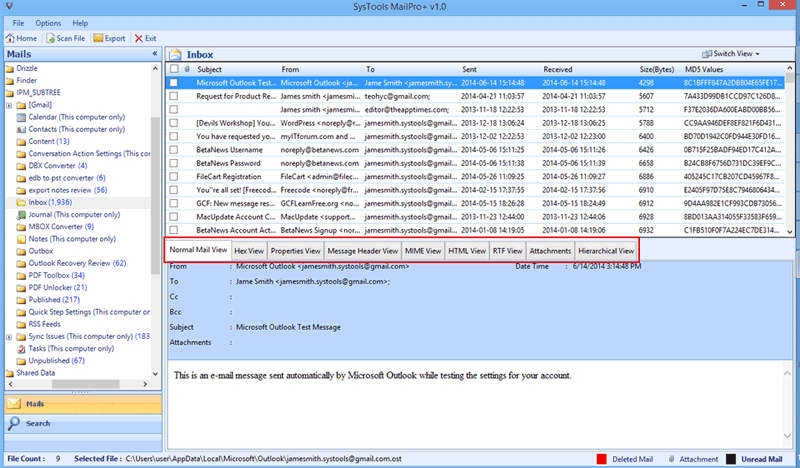Click folder tree scroll up arrow

point(155,68)
